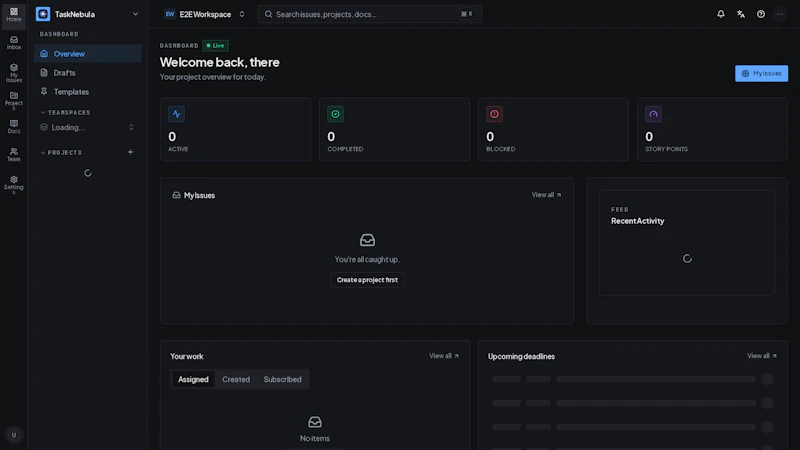Click the Completed stat check icon

point(335,114)
